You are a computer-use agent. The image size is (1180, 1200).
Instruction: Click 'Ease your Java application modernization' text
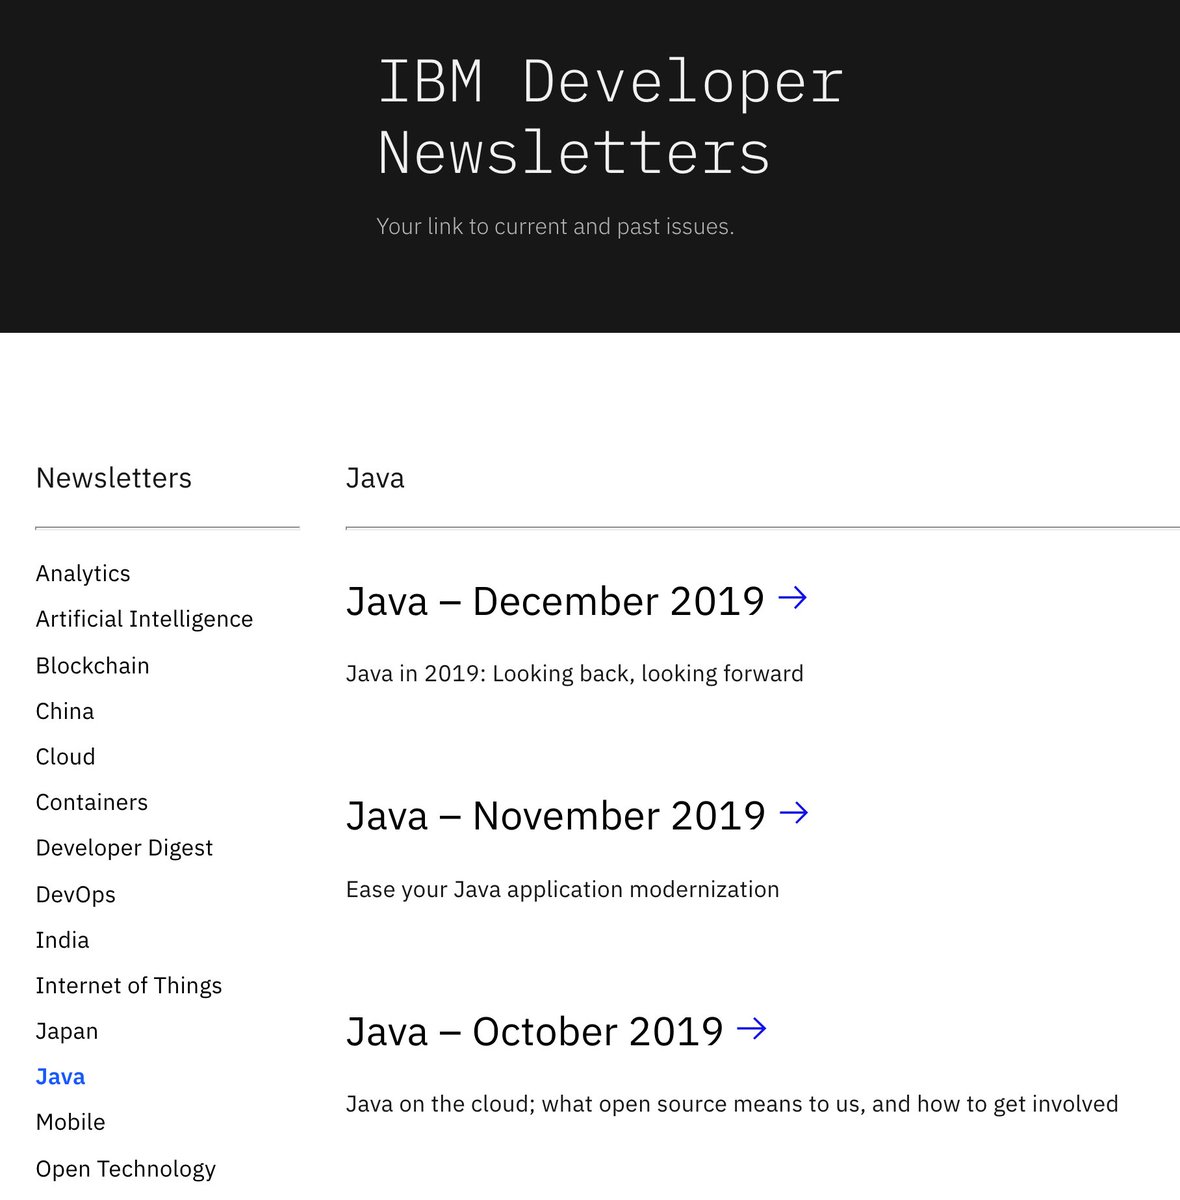(x=562, y=890)
